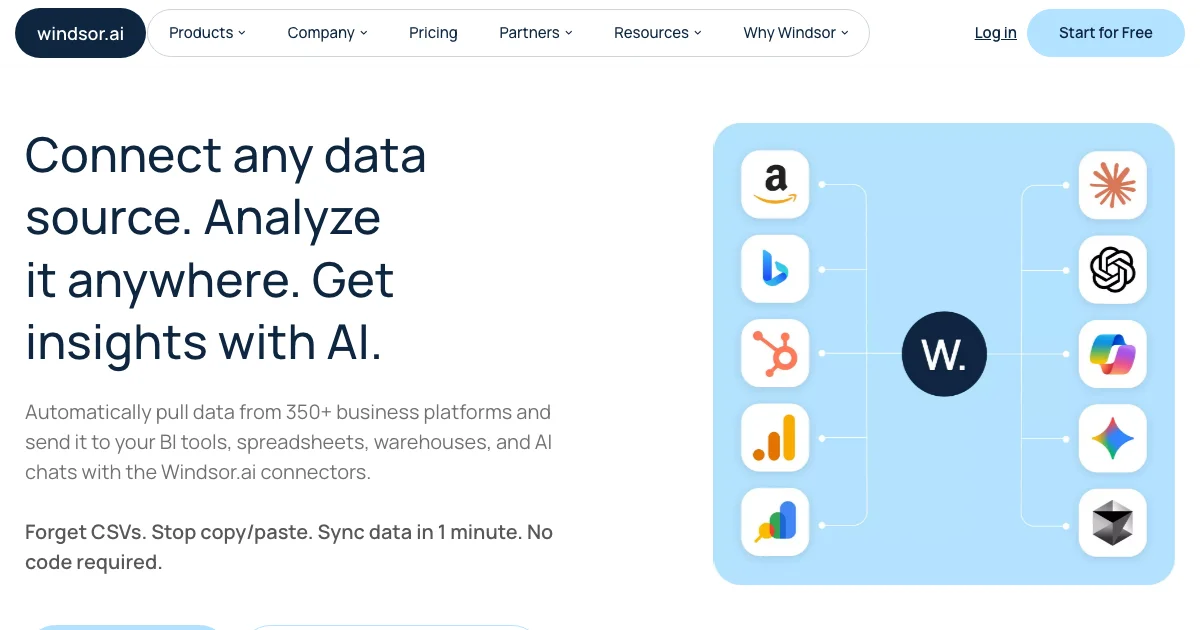Expand the Resources dropdown
Viewport: 1200px width, 630px height.
[657, 33]
